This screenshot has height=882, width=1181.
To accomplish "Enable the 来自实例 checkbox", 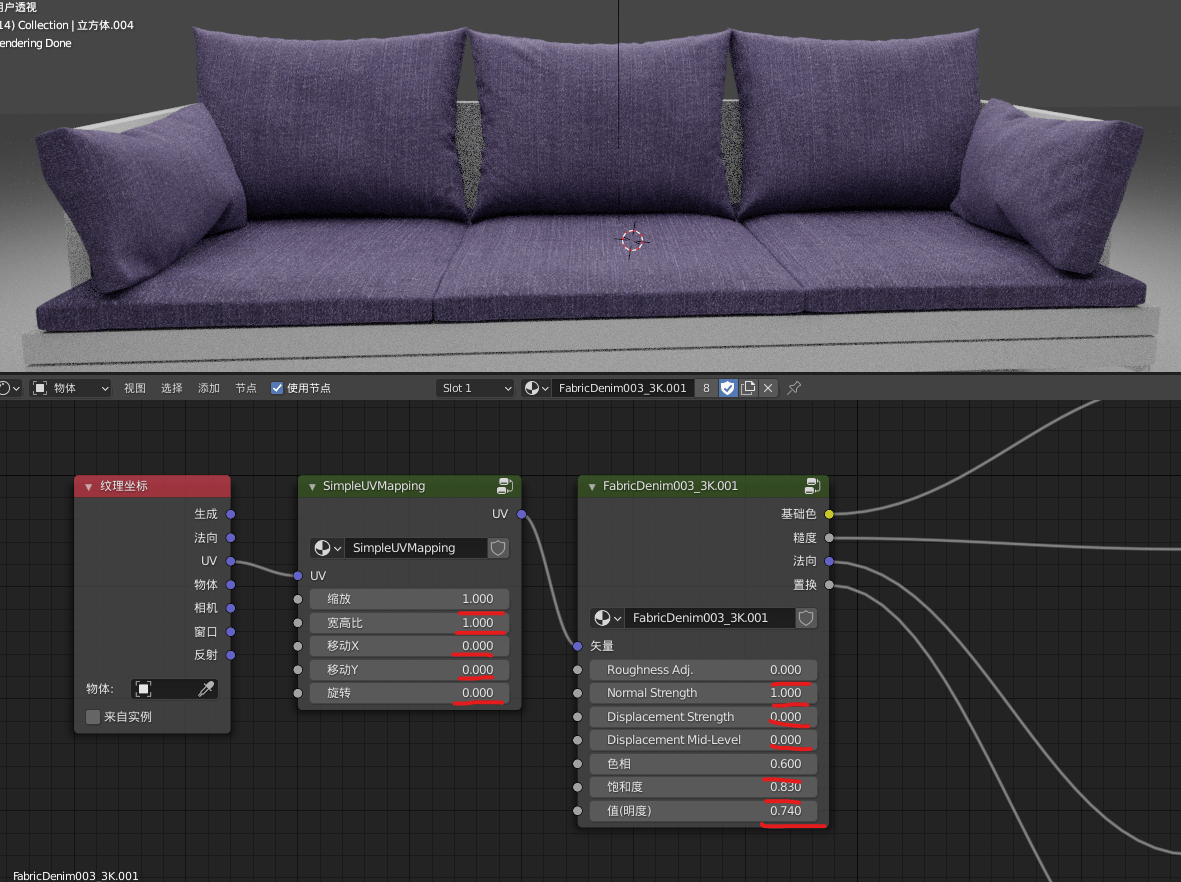I will [x=93, y=716].
